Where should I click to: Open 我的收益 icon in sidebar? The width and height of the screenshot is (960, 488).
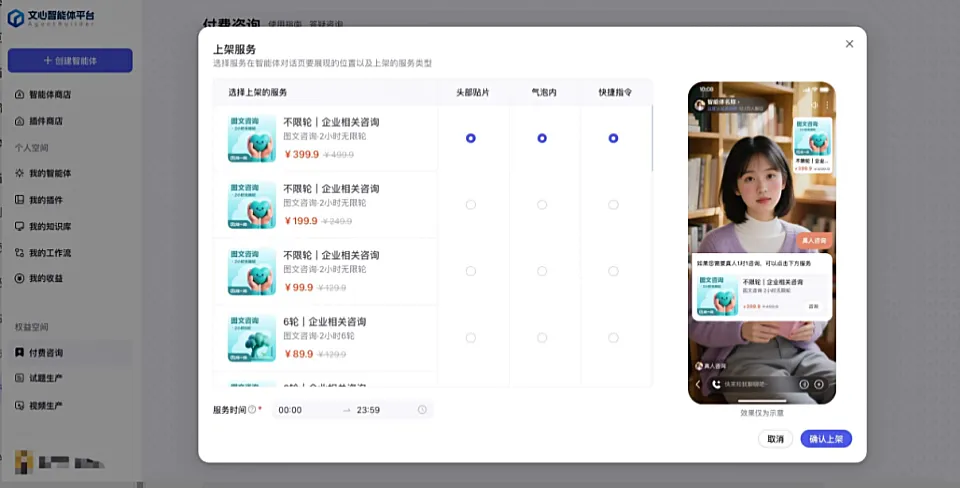tap(20, 278)
